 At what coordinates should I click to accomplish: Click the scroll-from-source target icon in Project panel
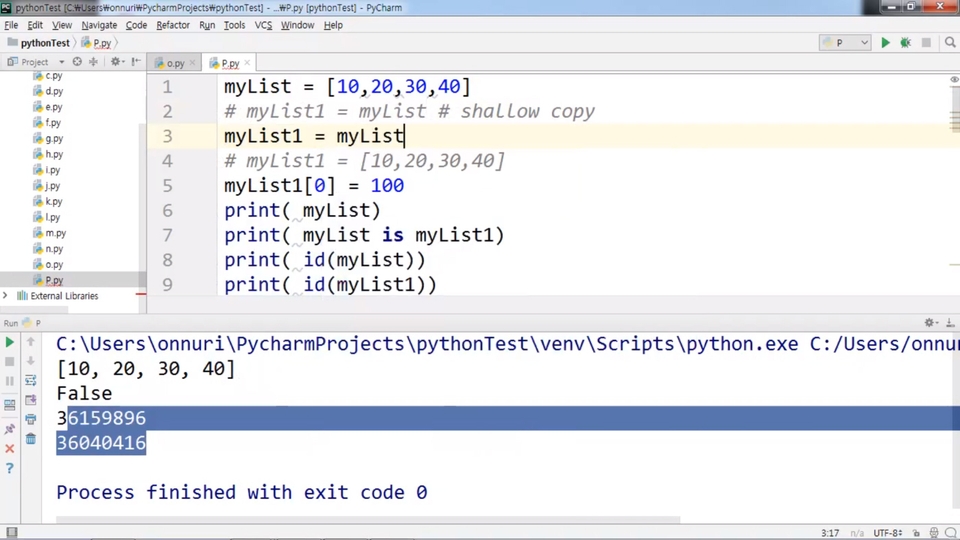click(x=77, y=61)
